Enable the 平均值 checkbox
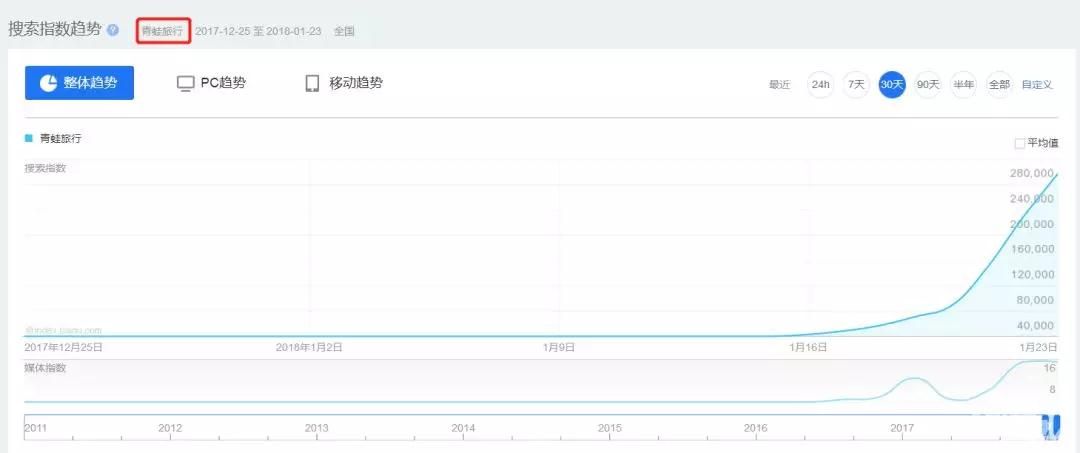The height and width of the screenshot is (453, 1080). tap(1020, 143)
